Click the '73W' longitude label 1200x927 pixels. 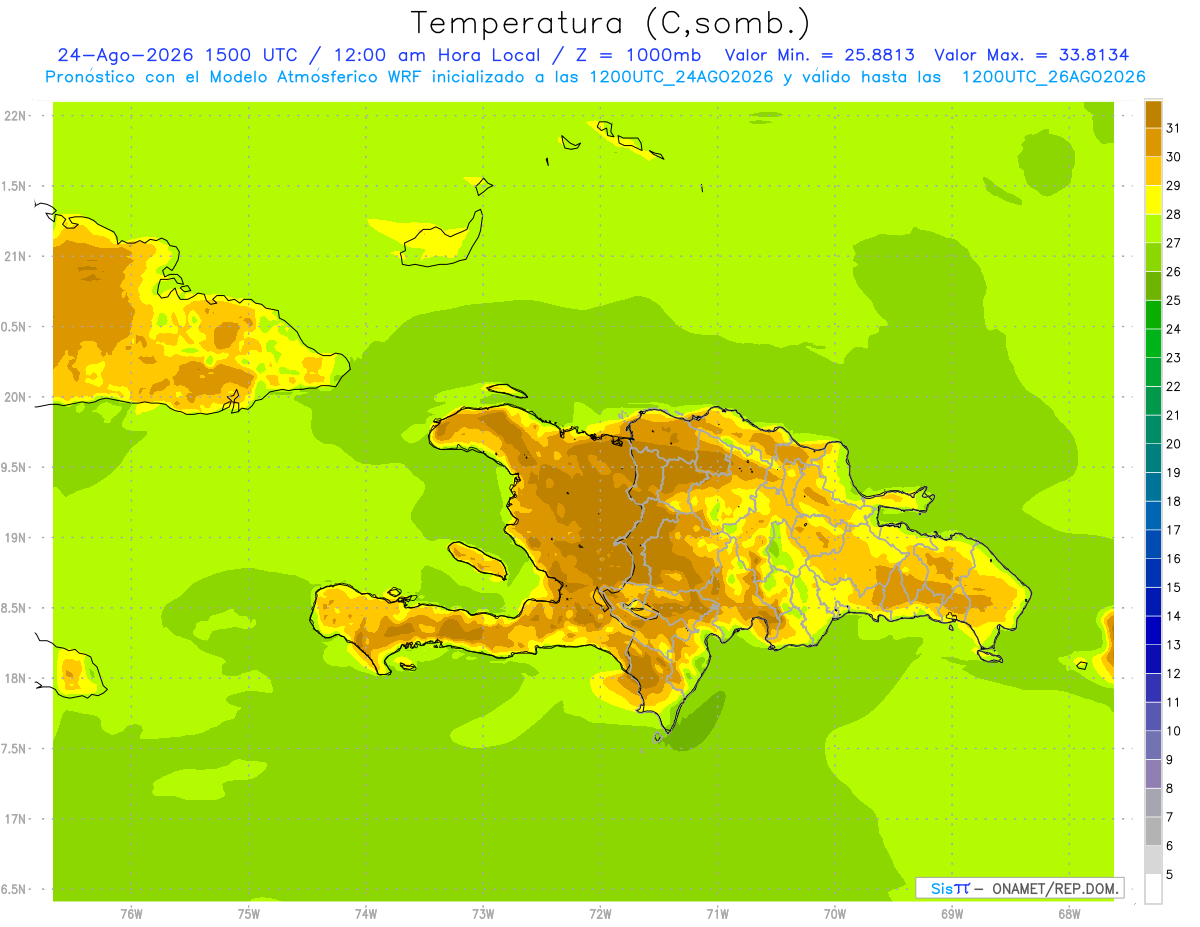coord(483,914)
